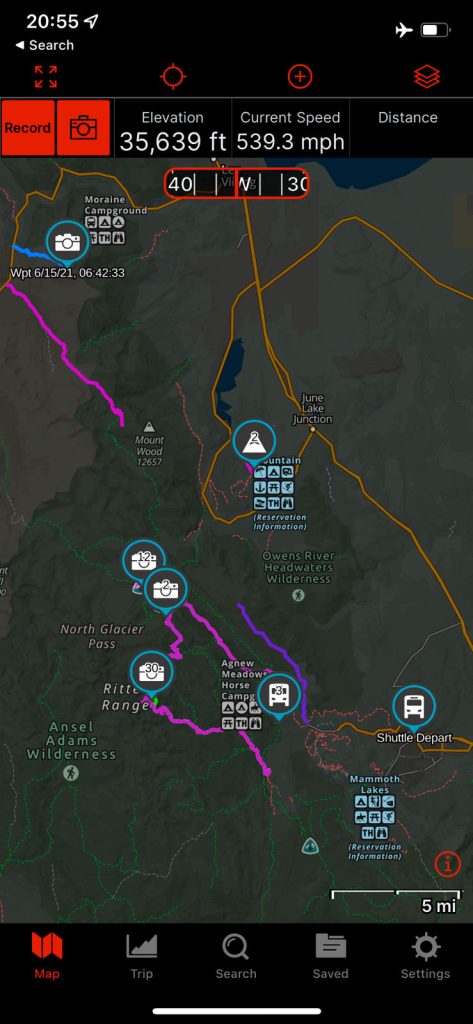Tap the fullscreen expand arrows icon
This screenshot has width=473, height=1024.
[46, 76]
